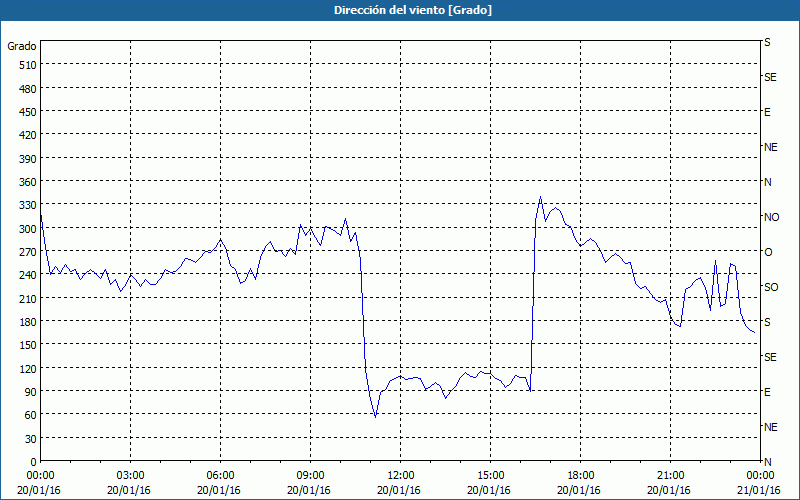Select the 360 degree axis label
The width and height of the screenshot is (800, 500).
coord(27,182)
